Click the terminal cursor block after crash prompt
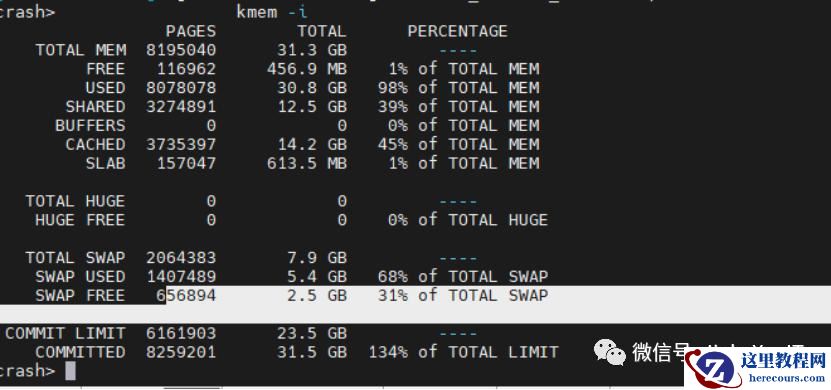 [x=70, y=371]
